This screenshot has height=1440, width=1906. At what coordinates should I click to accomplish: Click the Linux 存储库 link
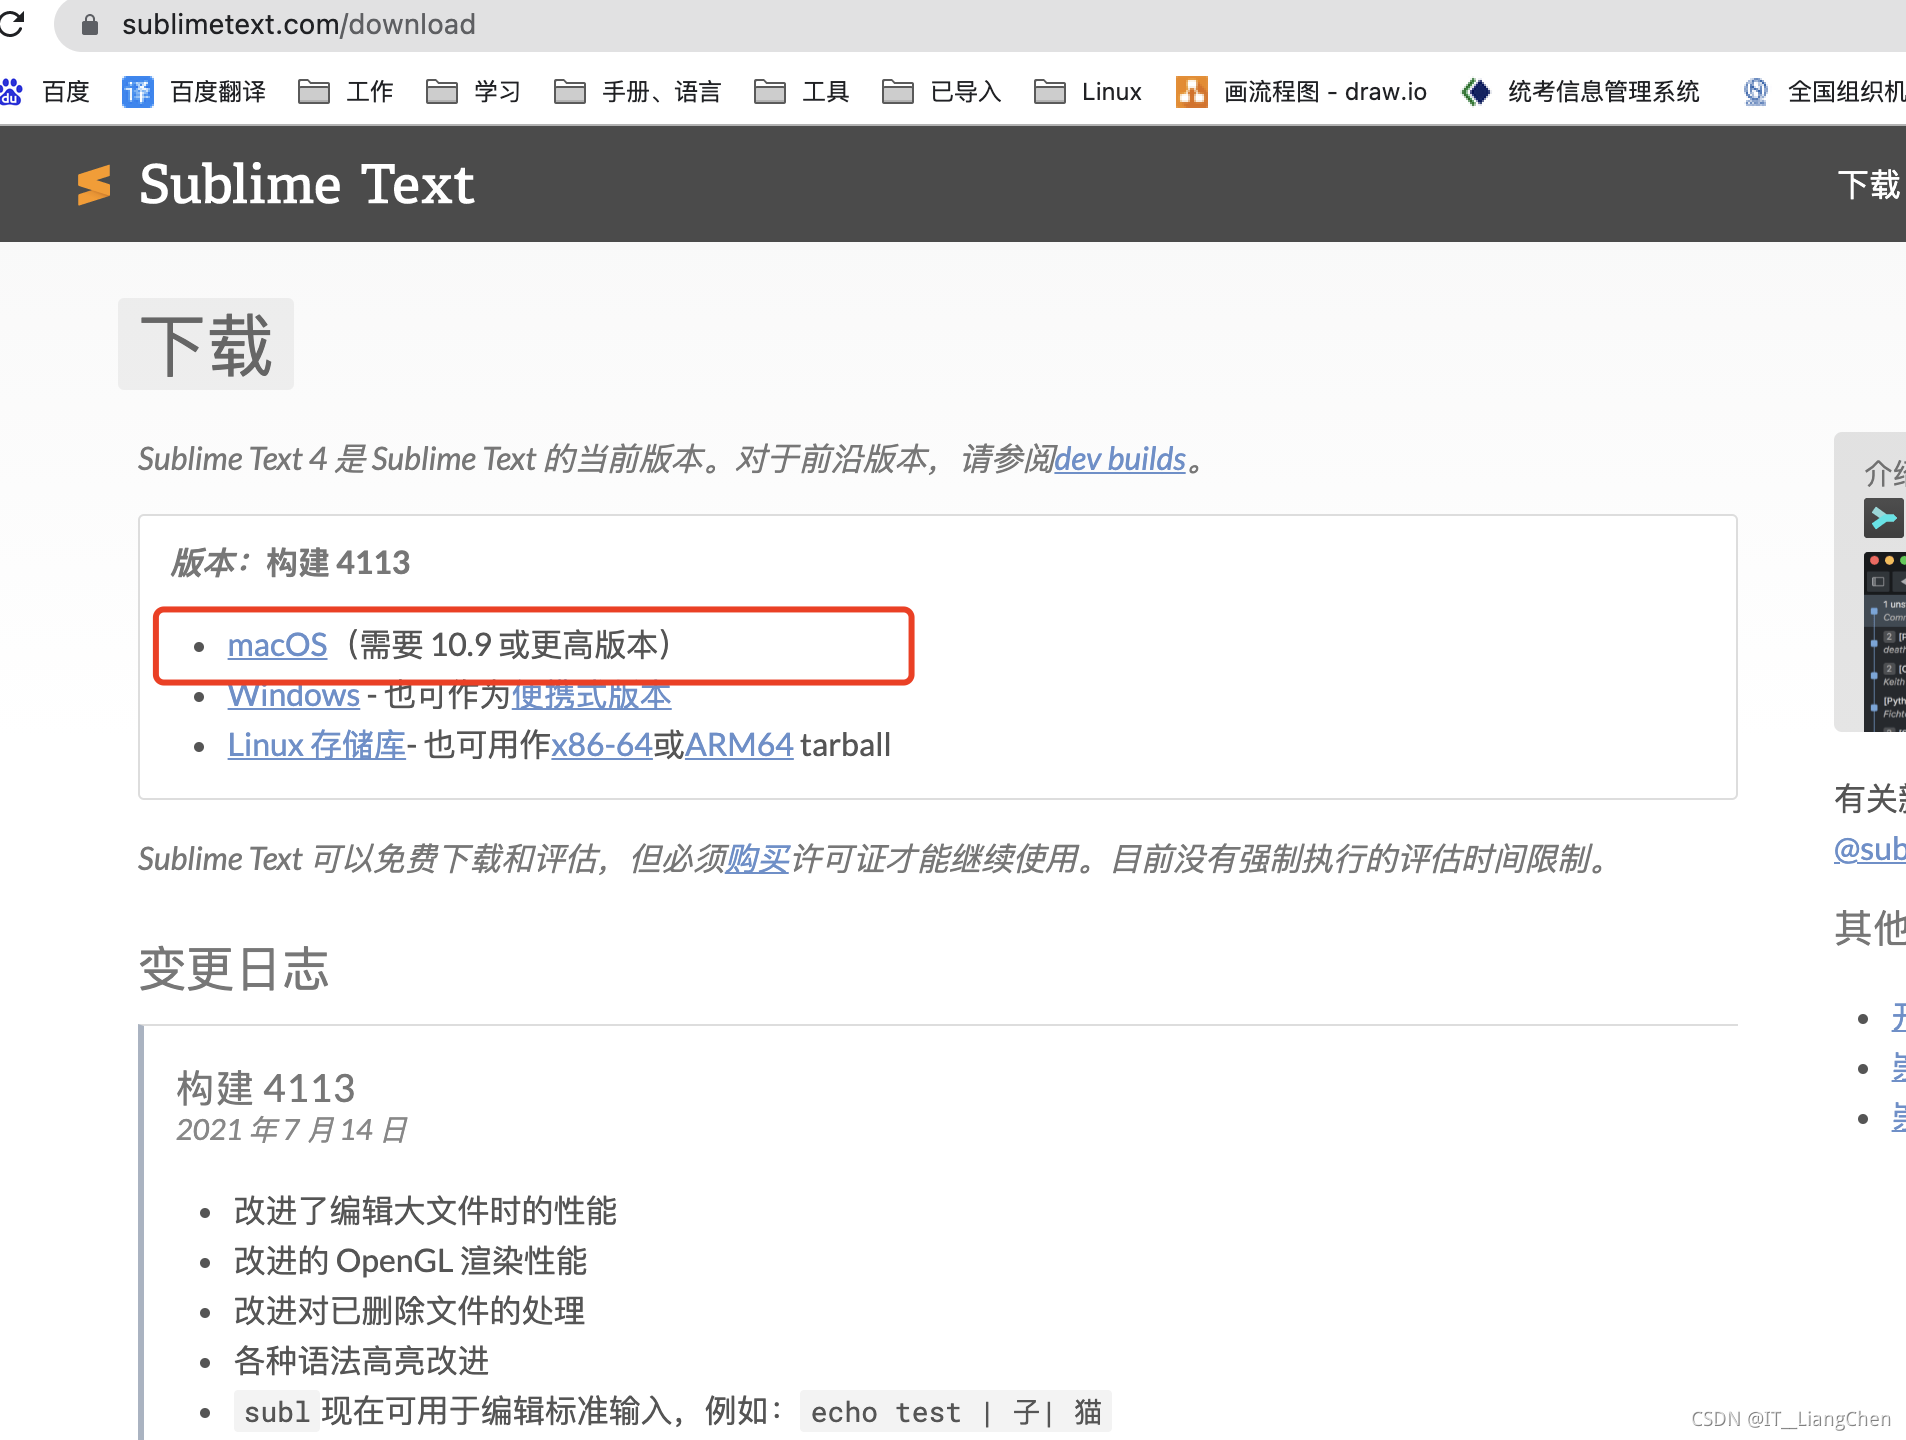coord(317,745)
